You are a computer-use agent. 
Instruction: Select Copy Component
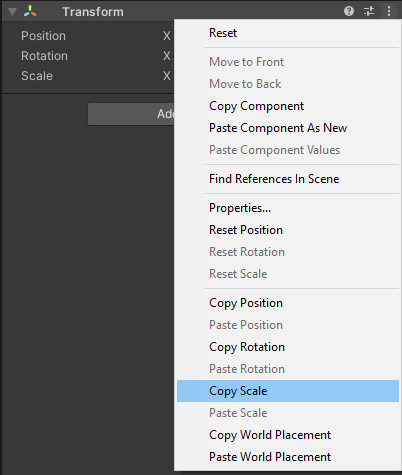coord(288,106)
